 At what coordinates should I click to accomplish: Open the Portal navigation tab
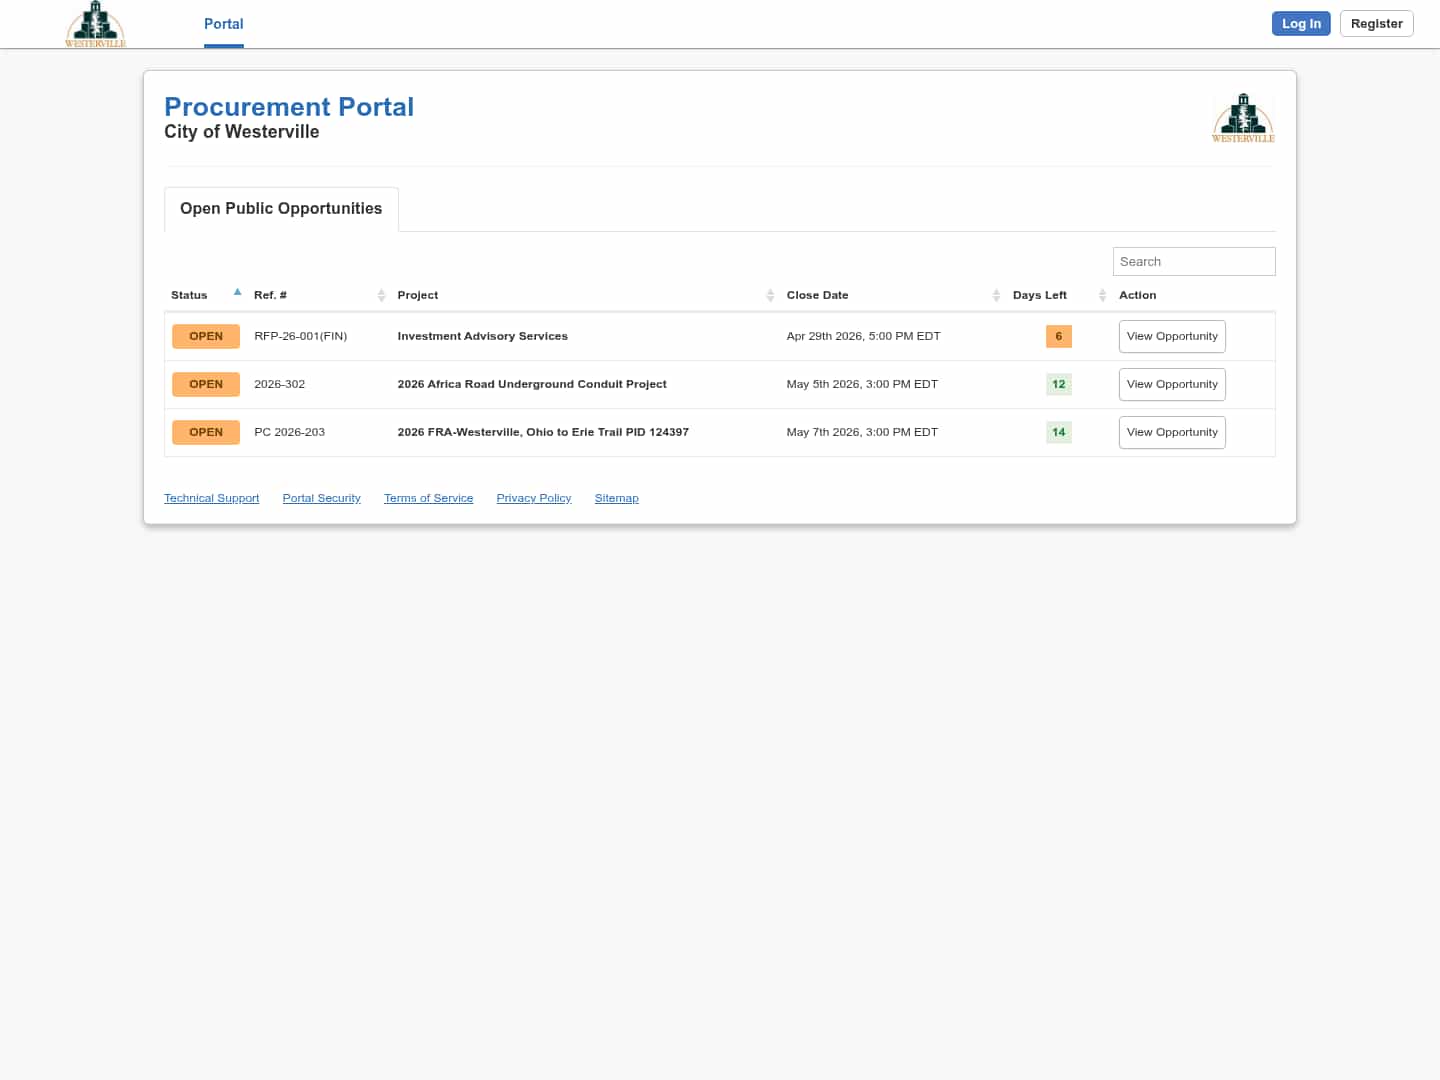pyautogui.click(x=223, y=24)
